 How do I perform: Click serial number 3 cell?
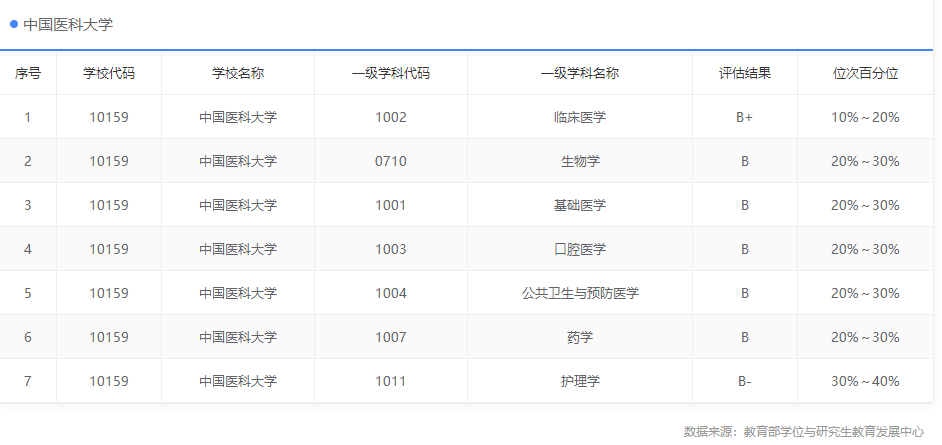[x=28, y=205]
